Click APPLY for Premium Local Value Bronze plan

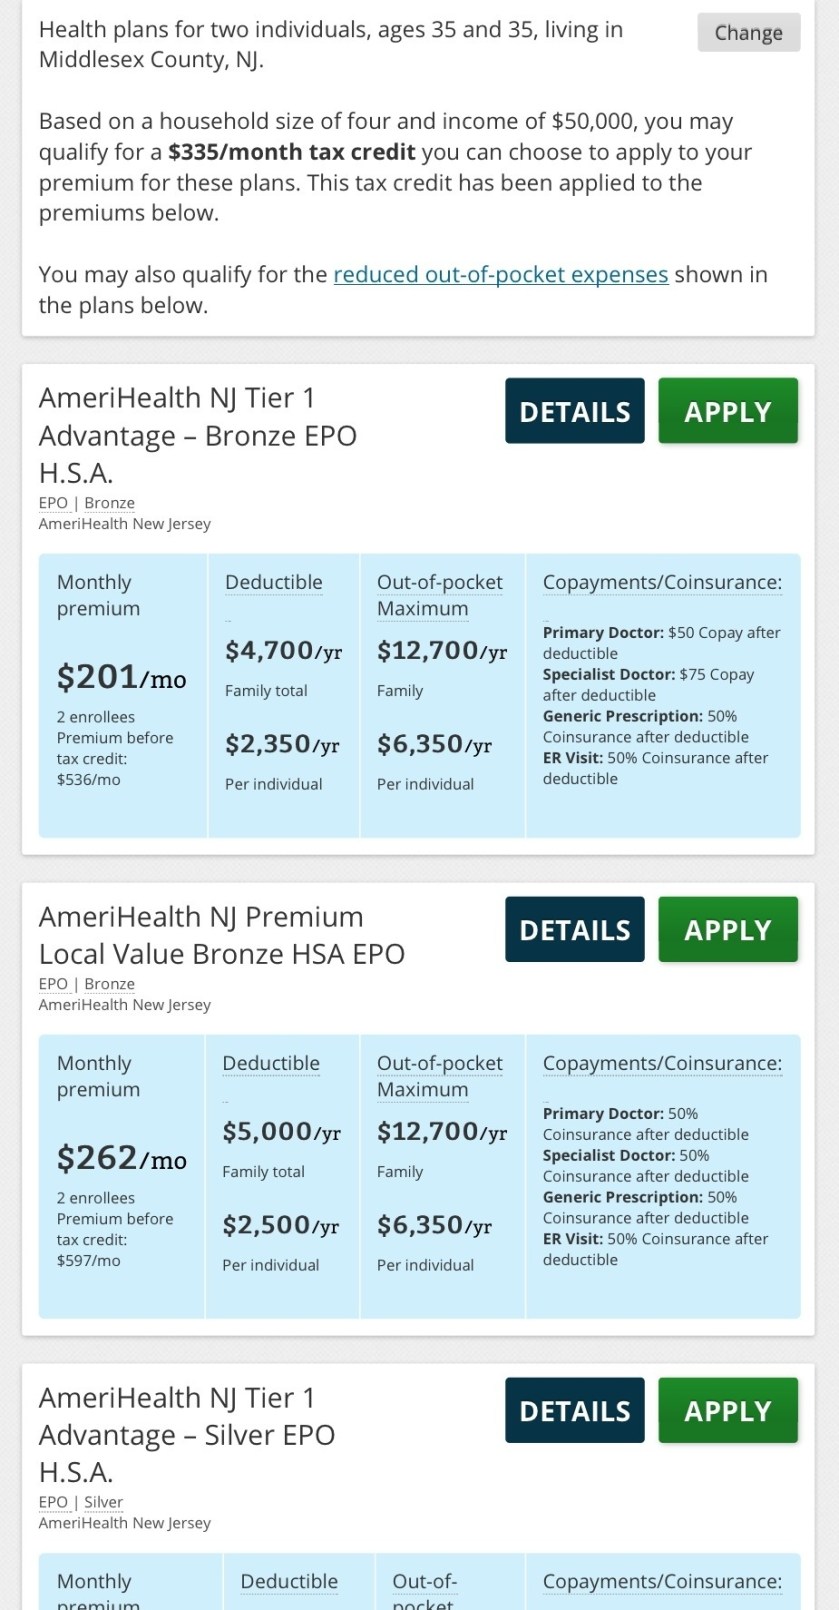727,930
